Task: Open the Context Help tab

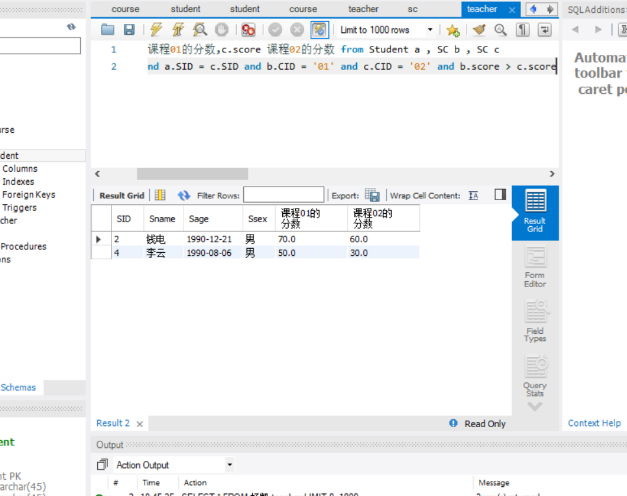Action: pyautogui.click(x=594, y=423)
